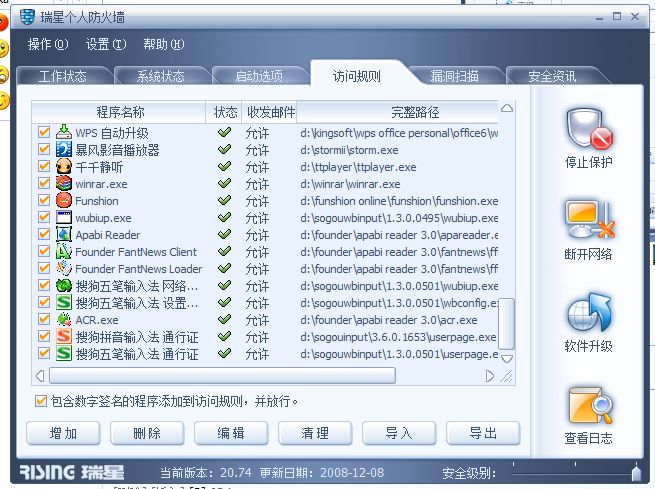Select the Founder FantNews Loader icon
The height and width of the screenshot is (489, 655).
[64, 268]
